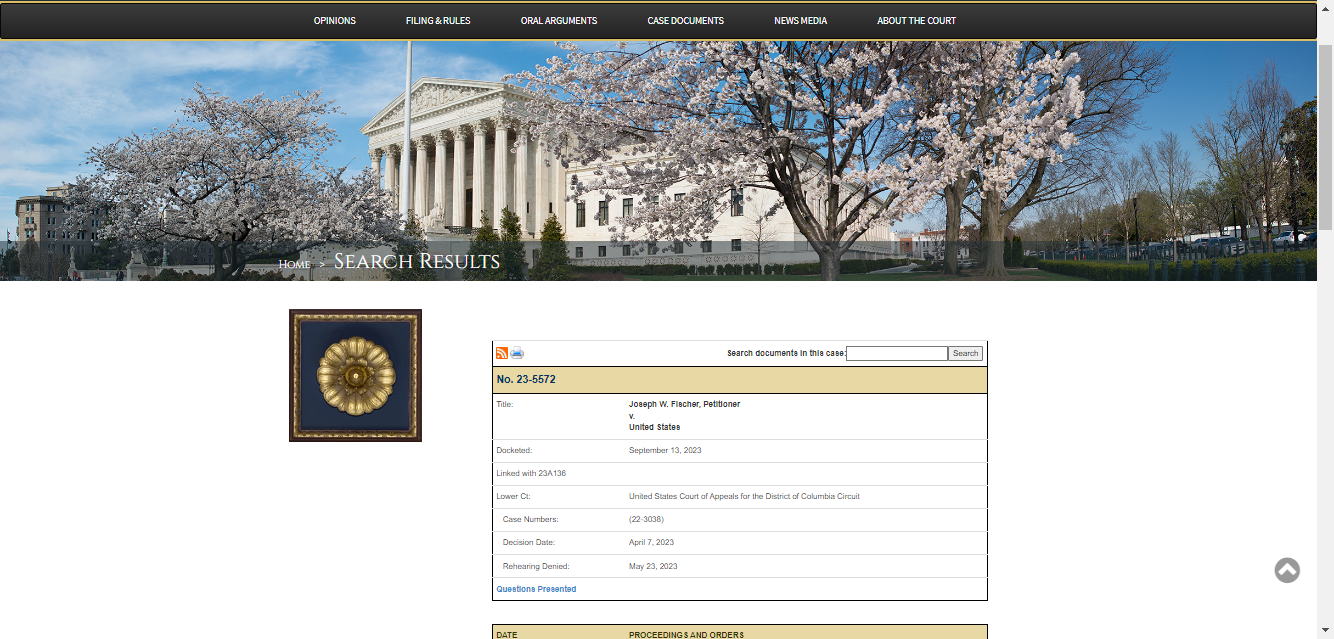1334x639 pixels.
Task: Select the Proceedings and Orders column header
Action: click(x=686, y=635)
